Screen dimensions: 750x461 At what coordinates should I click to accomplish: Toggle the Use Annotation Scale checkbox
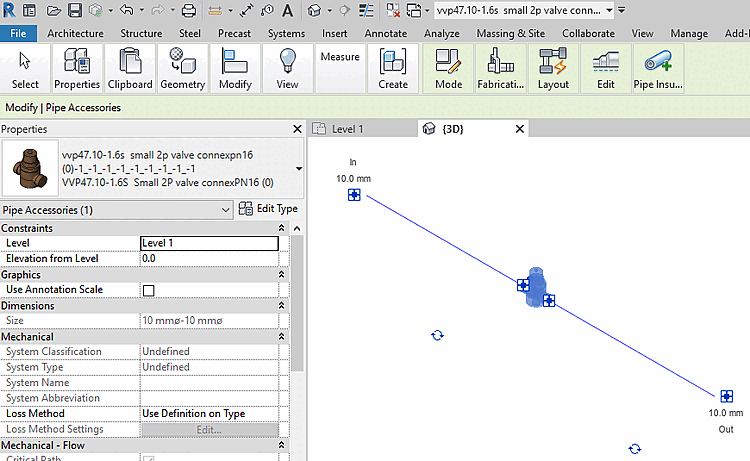coord(148,290)
